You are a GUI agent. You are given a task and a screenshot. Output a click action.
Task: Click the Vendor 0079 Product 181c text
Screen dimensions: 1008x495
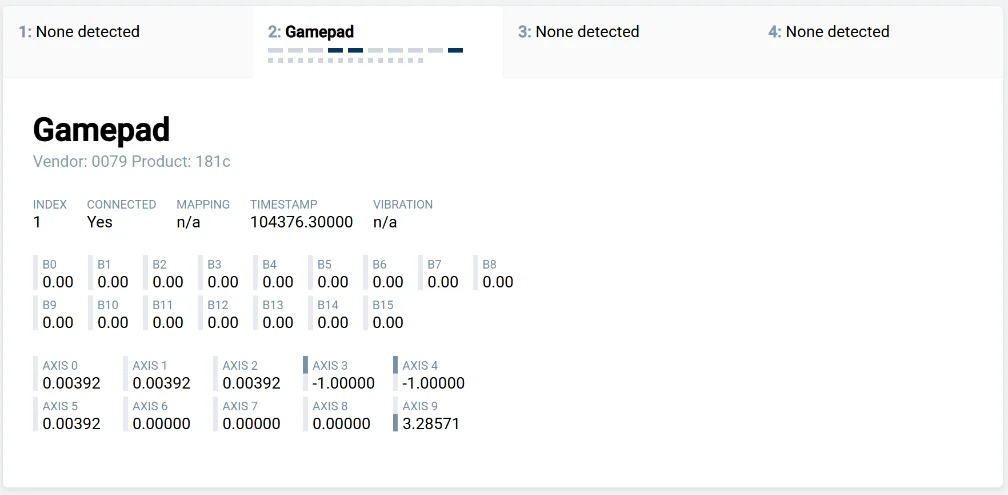[132, 161]
